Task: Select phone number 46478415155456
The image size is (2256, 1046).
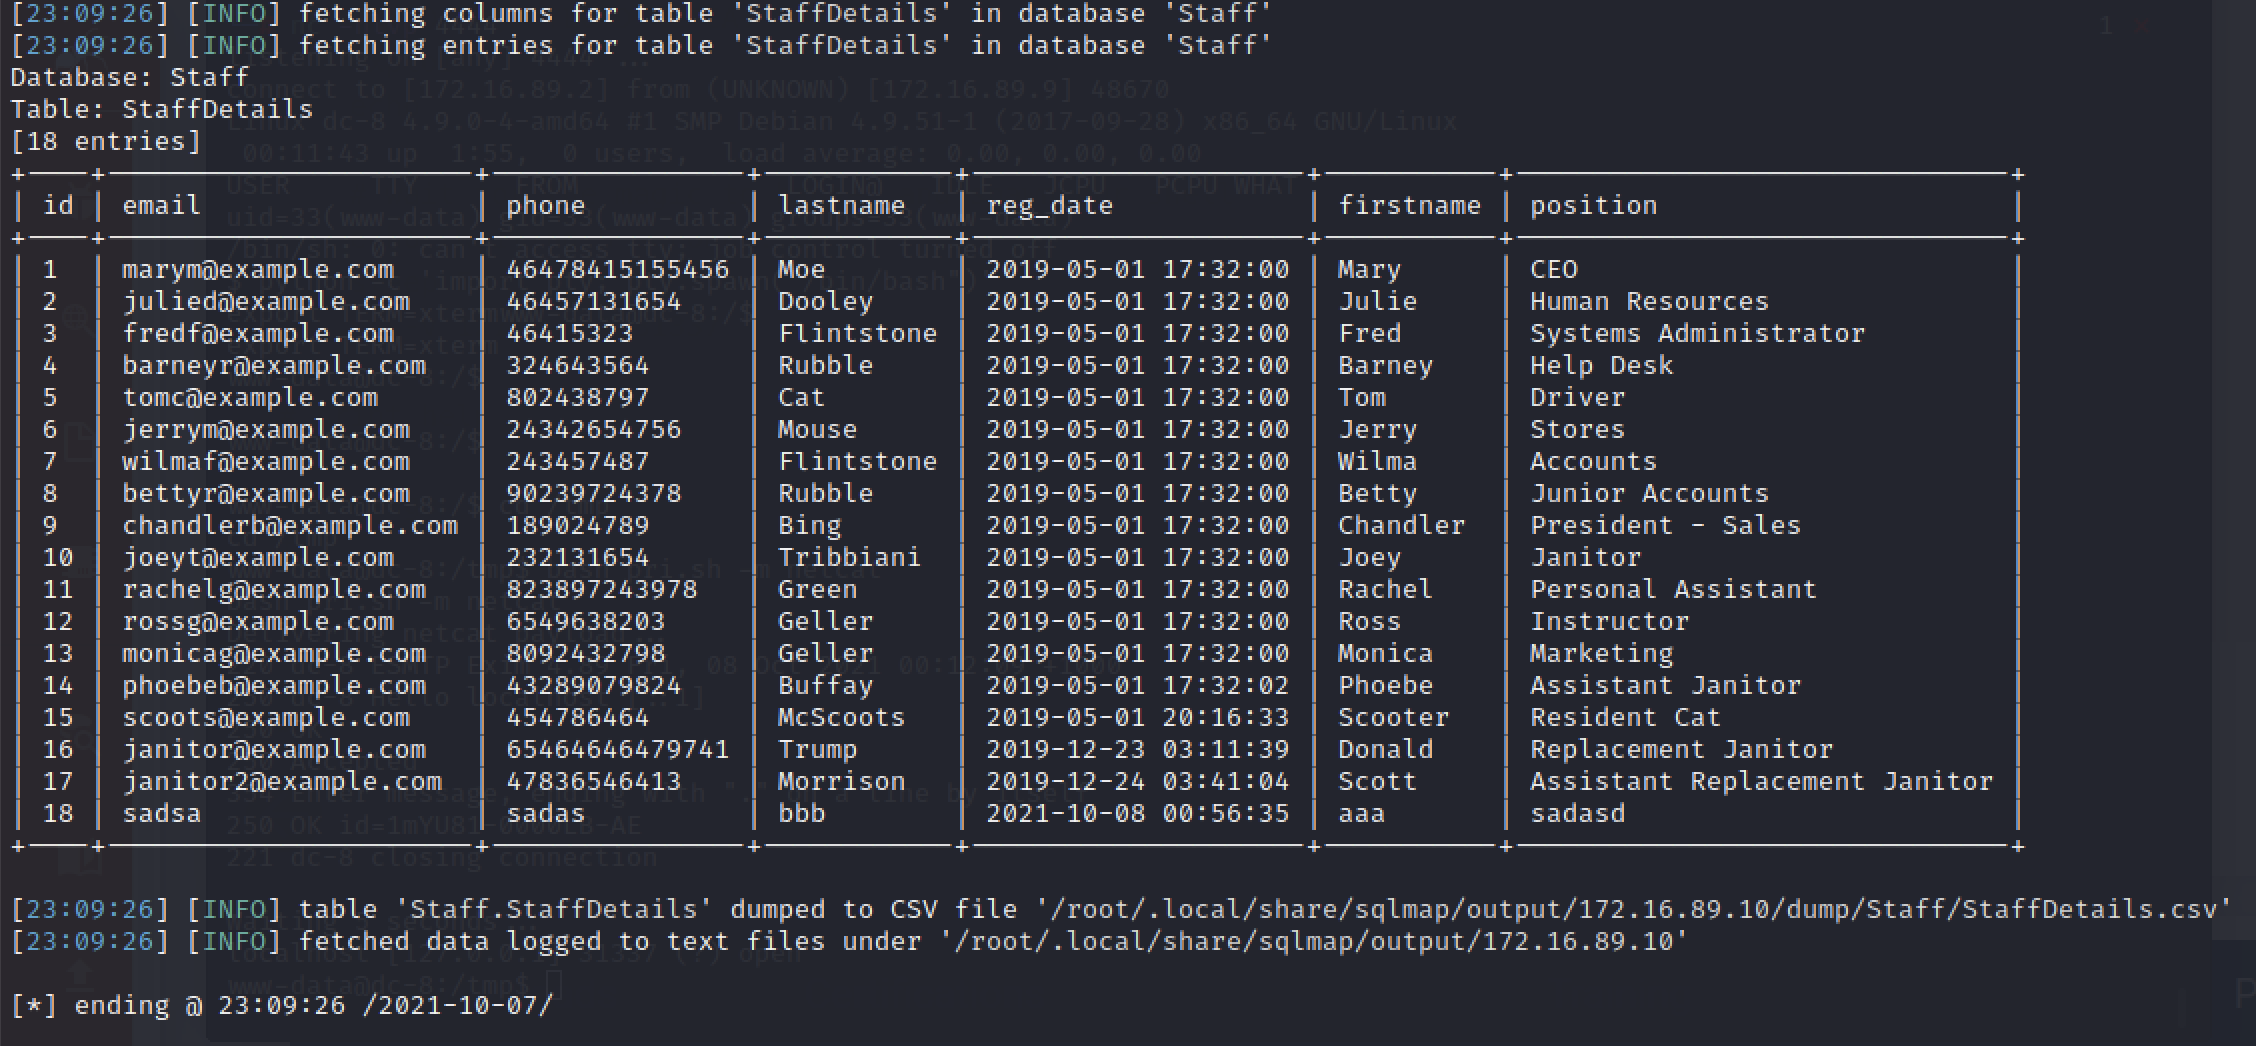Action: point(618,269)
